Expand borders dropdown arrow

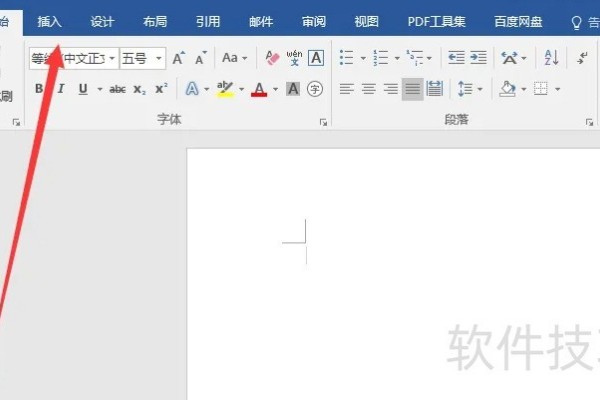pyautogui.click(x=558, y=89)
